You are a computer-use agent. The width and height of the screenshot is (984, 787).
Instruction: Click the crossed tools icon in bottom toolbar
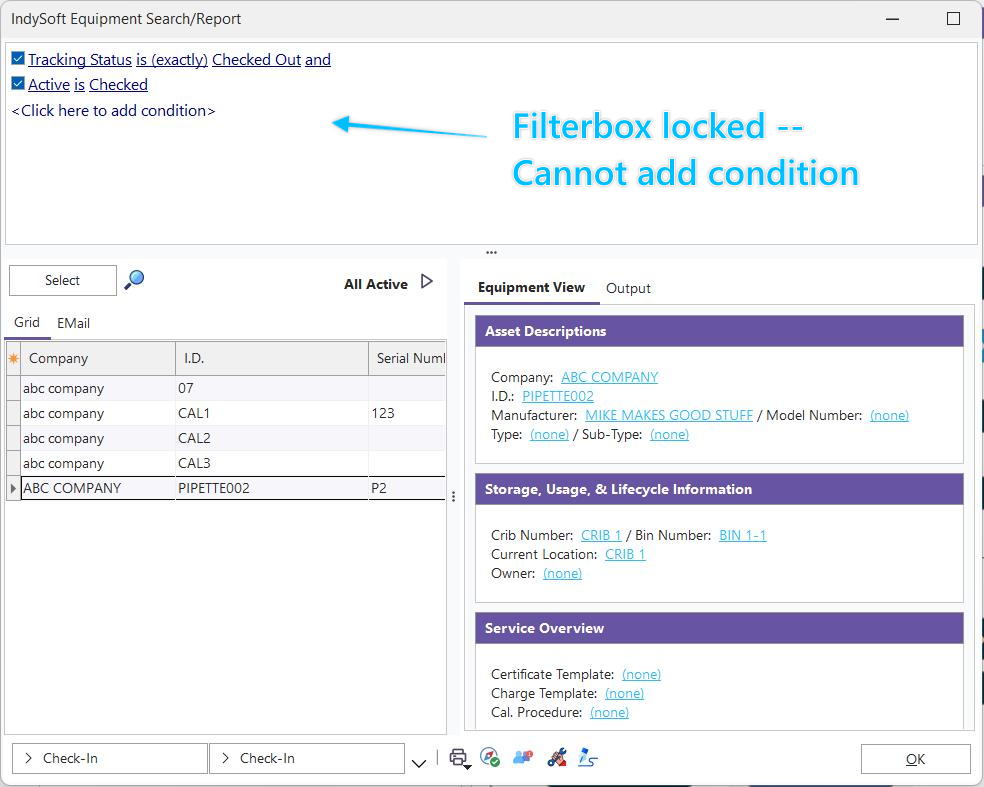(557, 758)
